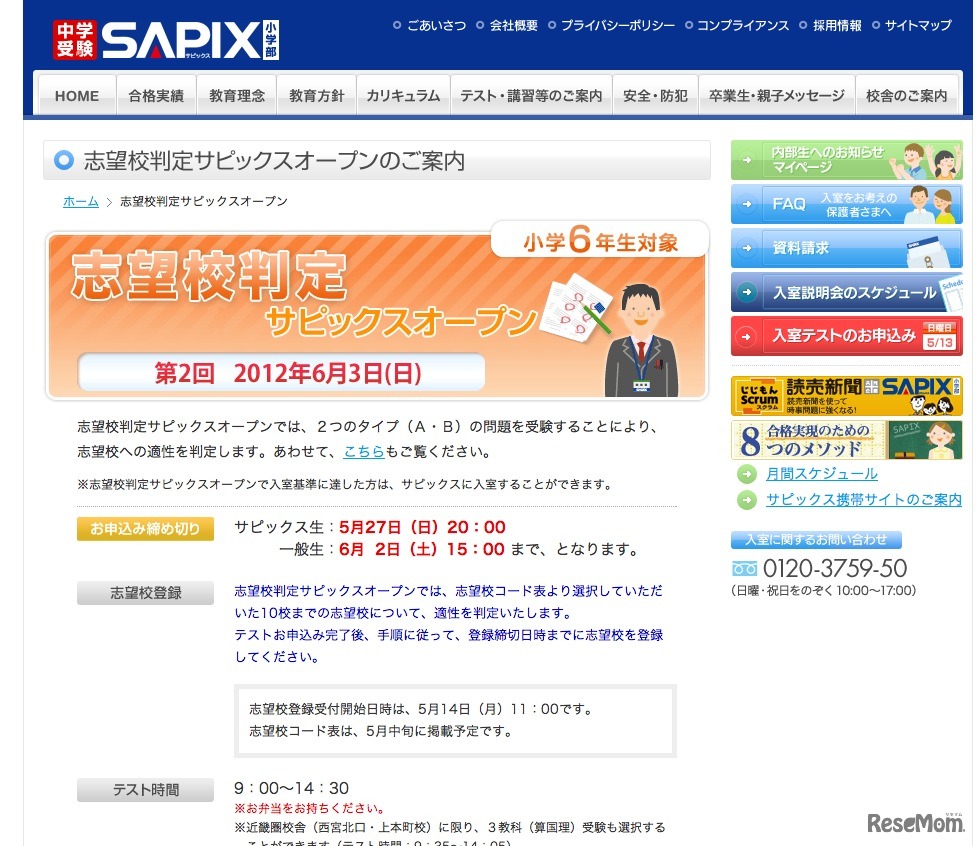This screenshot has height=846, width=978.
Task: Click the phone number 0120-3759-50
Action: pos(835,568)
